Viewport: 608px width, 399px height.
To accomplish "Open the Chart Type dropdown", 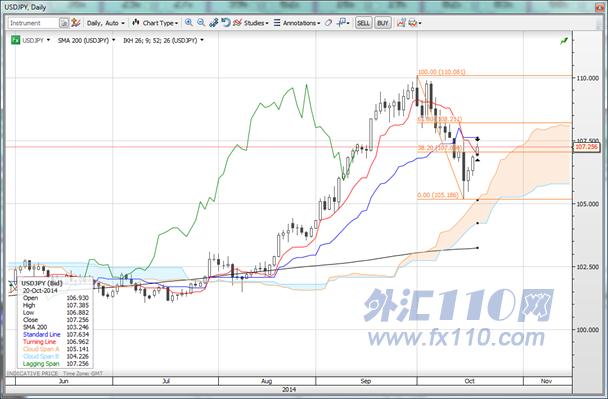I will [x=155, y=23].
